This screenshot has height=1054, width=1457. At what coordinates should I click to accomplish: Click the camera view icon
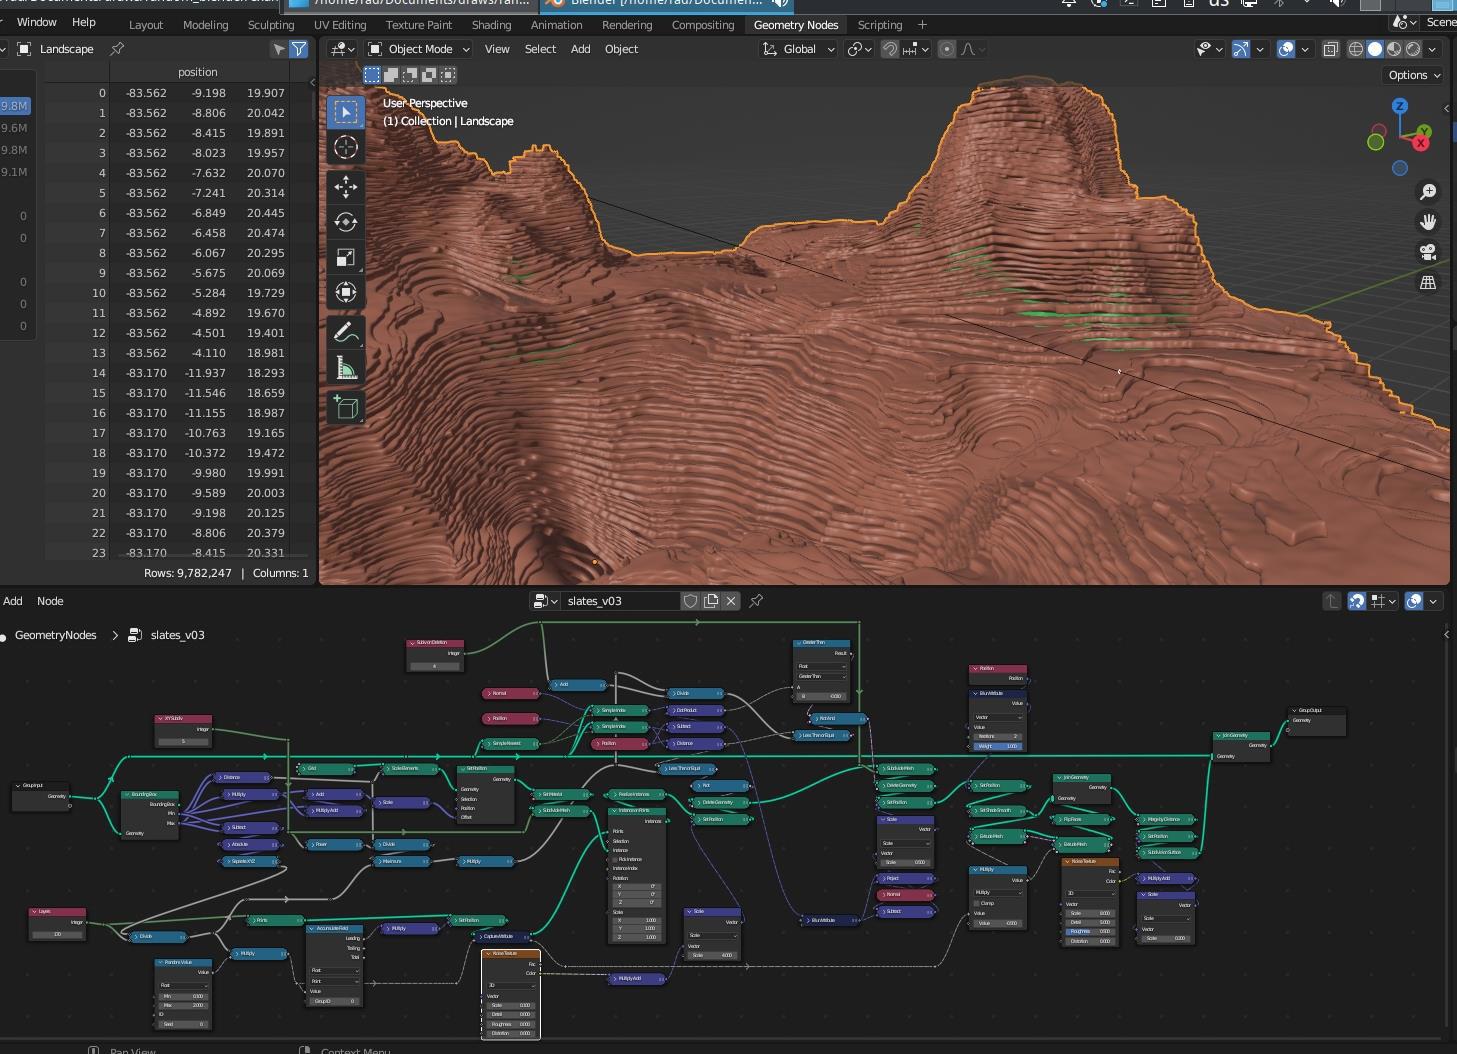click(1428, 252)
